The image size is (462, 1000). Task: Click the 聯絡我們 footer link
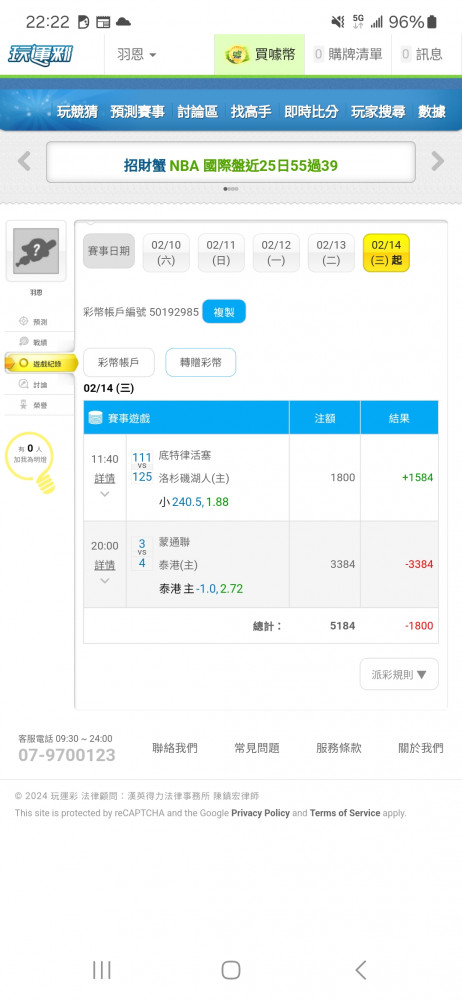click(x=175, y=748)
